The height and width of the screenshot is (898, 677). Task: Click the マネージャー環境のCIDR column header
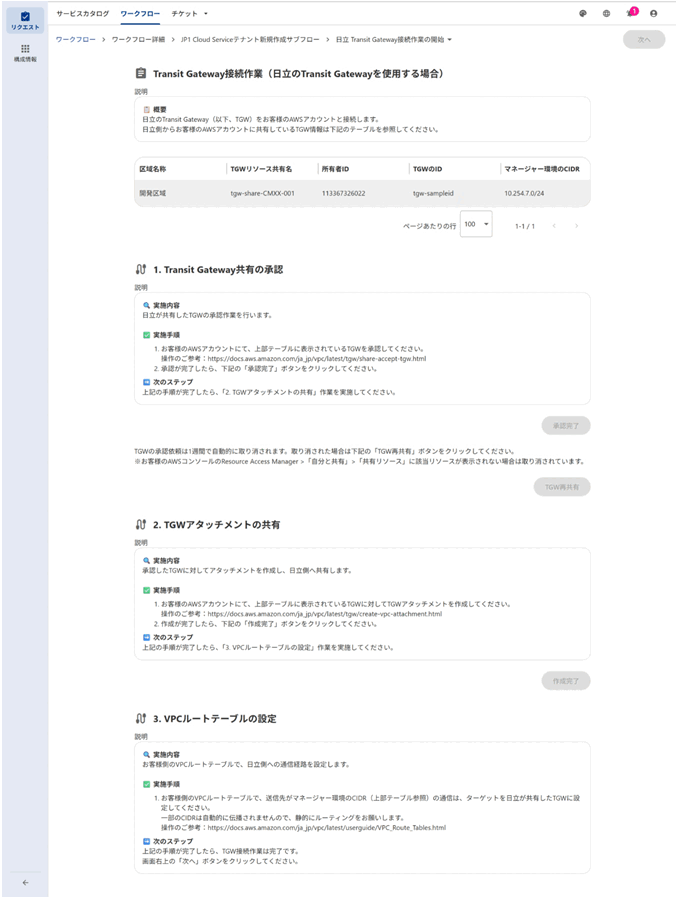point(542,169)
